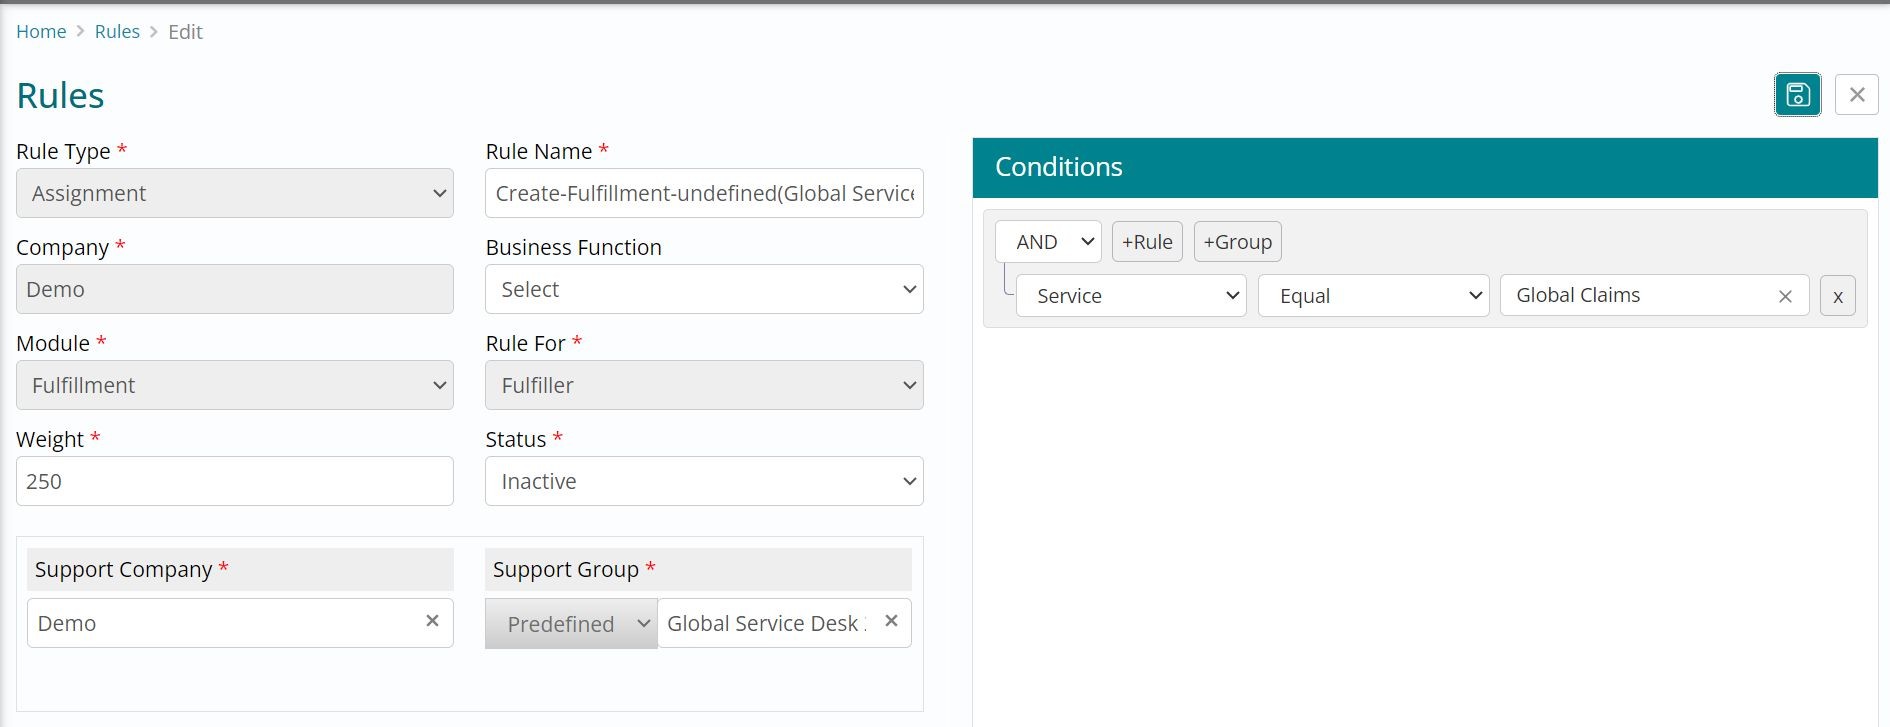Remove the Service condition row
The image size is (1890, 727).
tap(1837, 296)
